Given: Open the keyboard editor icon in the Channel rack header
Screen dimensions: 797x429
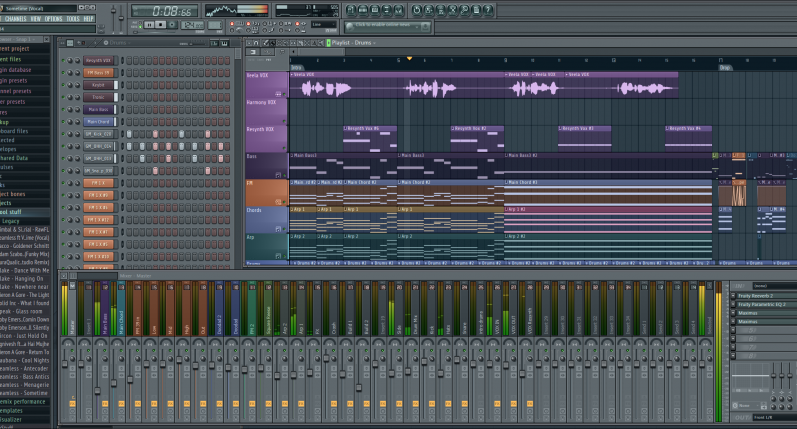Looking at the screenshot, I should click(x=225, y=43).
